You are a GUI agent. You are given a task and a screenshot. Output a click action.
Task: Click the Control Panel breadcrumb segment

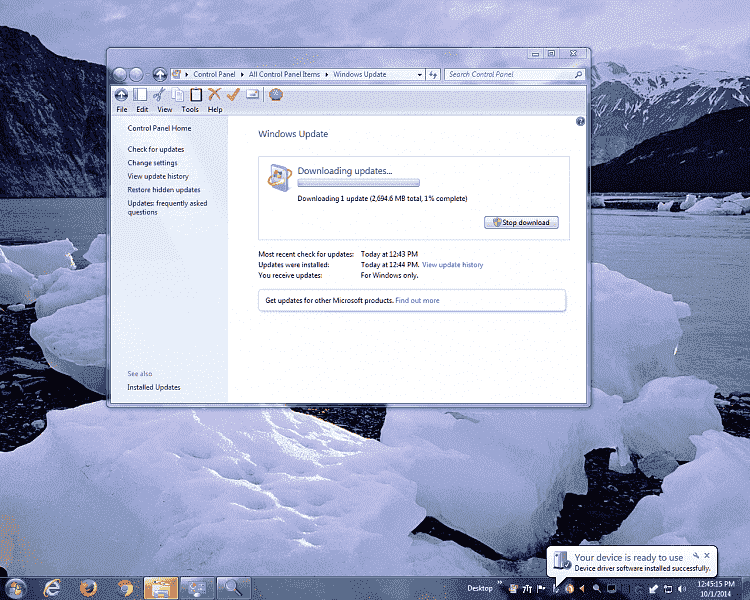pyautogui.click(x=214, y=75)
